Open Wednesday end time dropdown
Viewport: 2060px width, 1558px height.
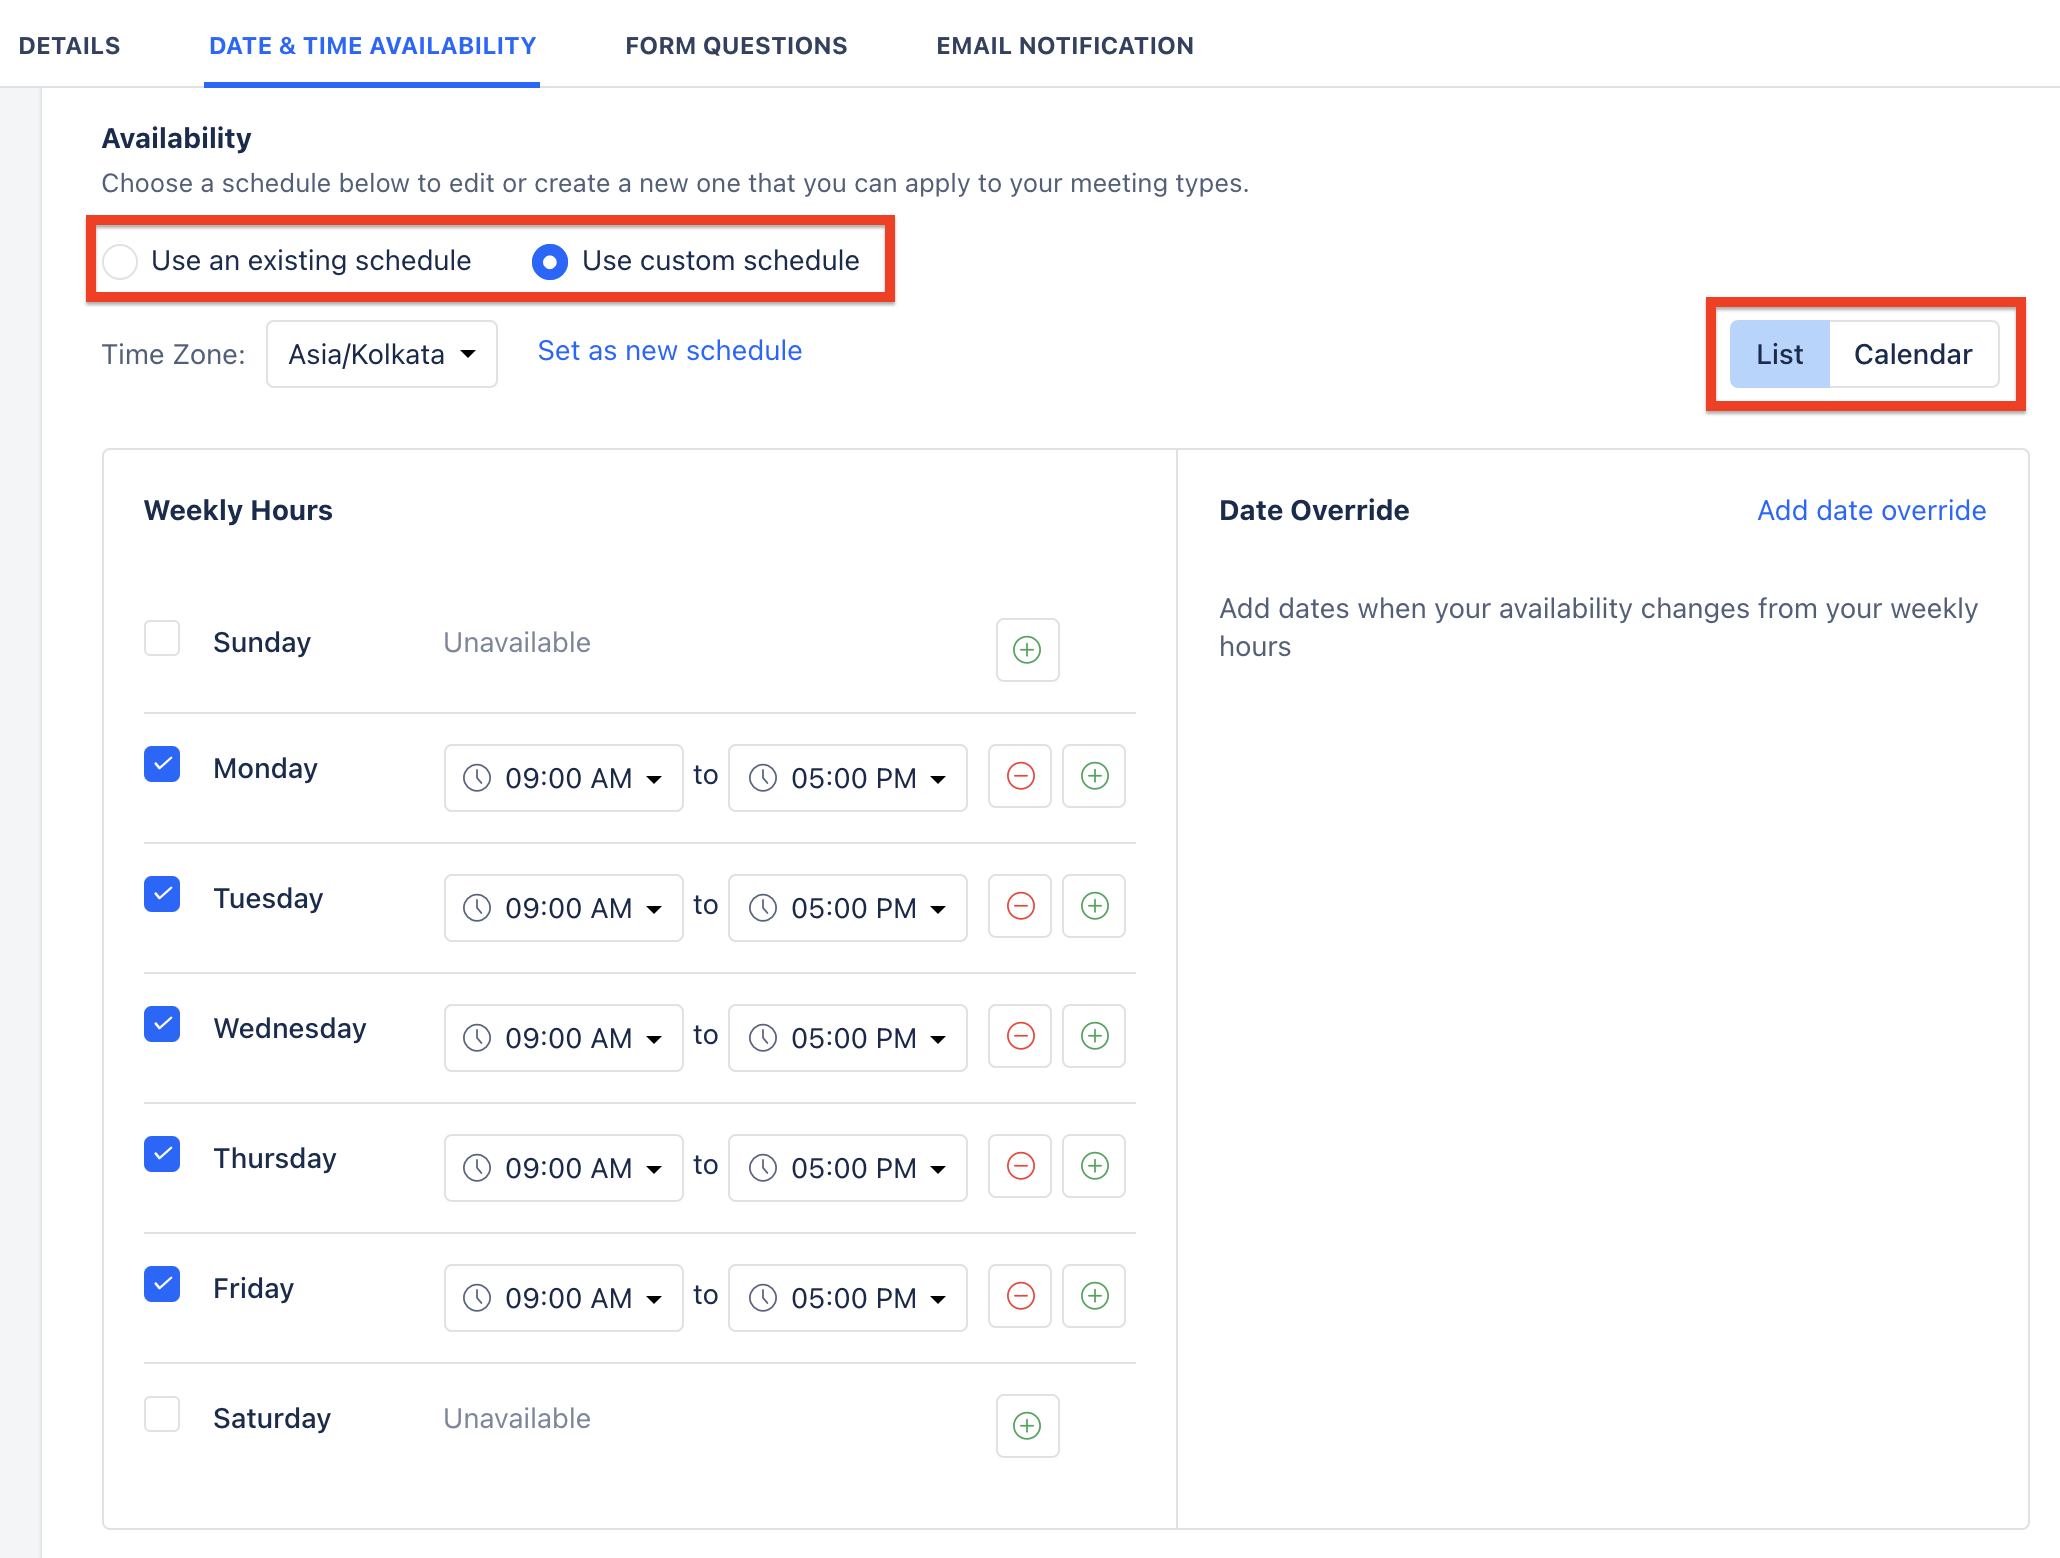(x=848, y=1038)
